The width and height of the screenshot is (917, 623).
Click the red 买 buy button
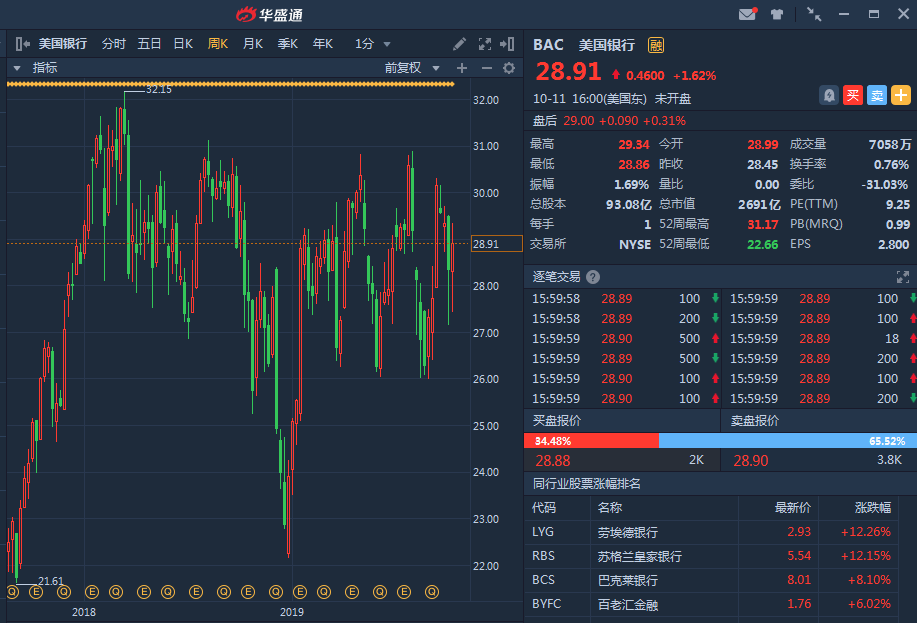852,95
